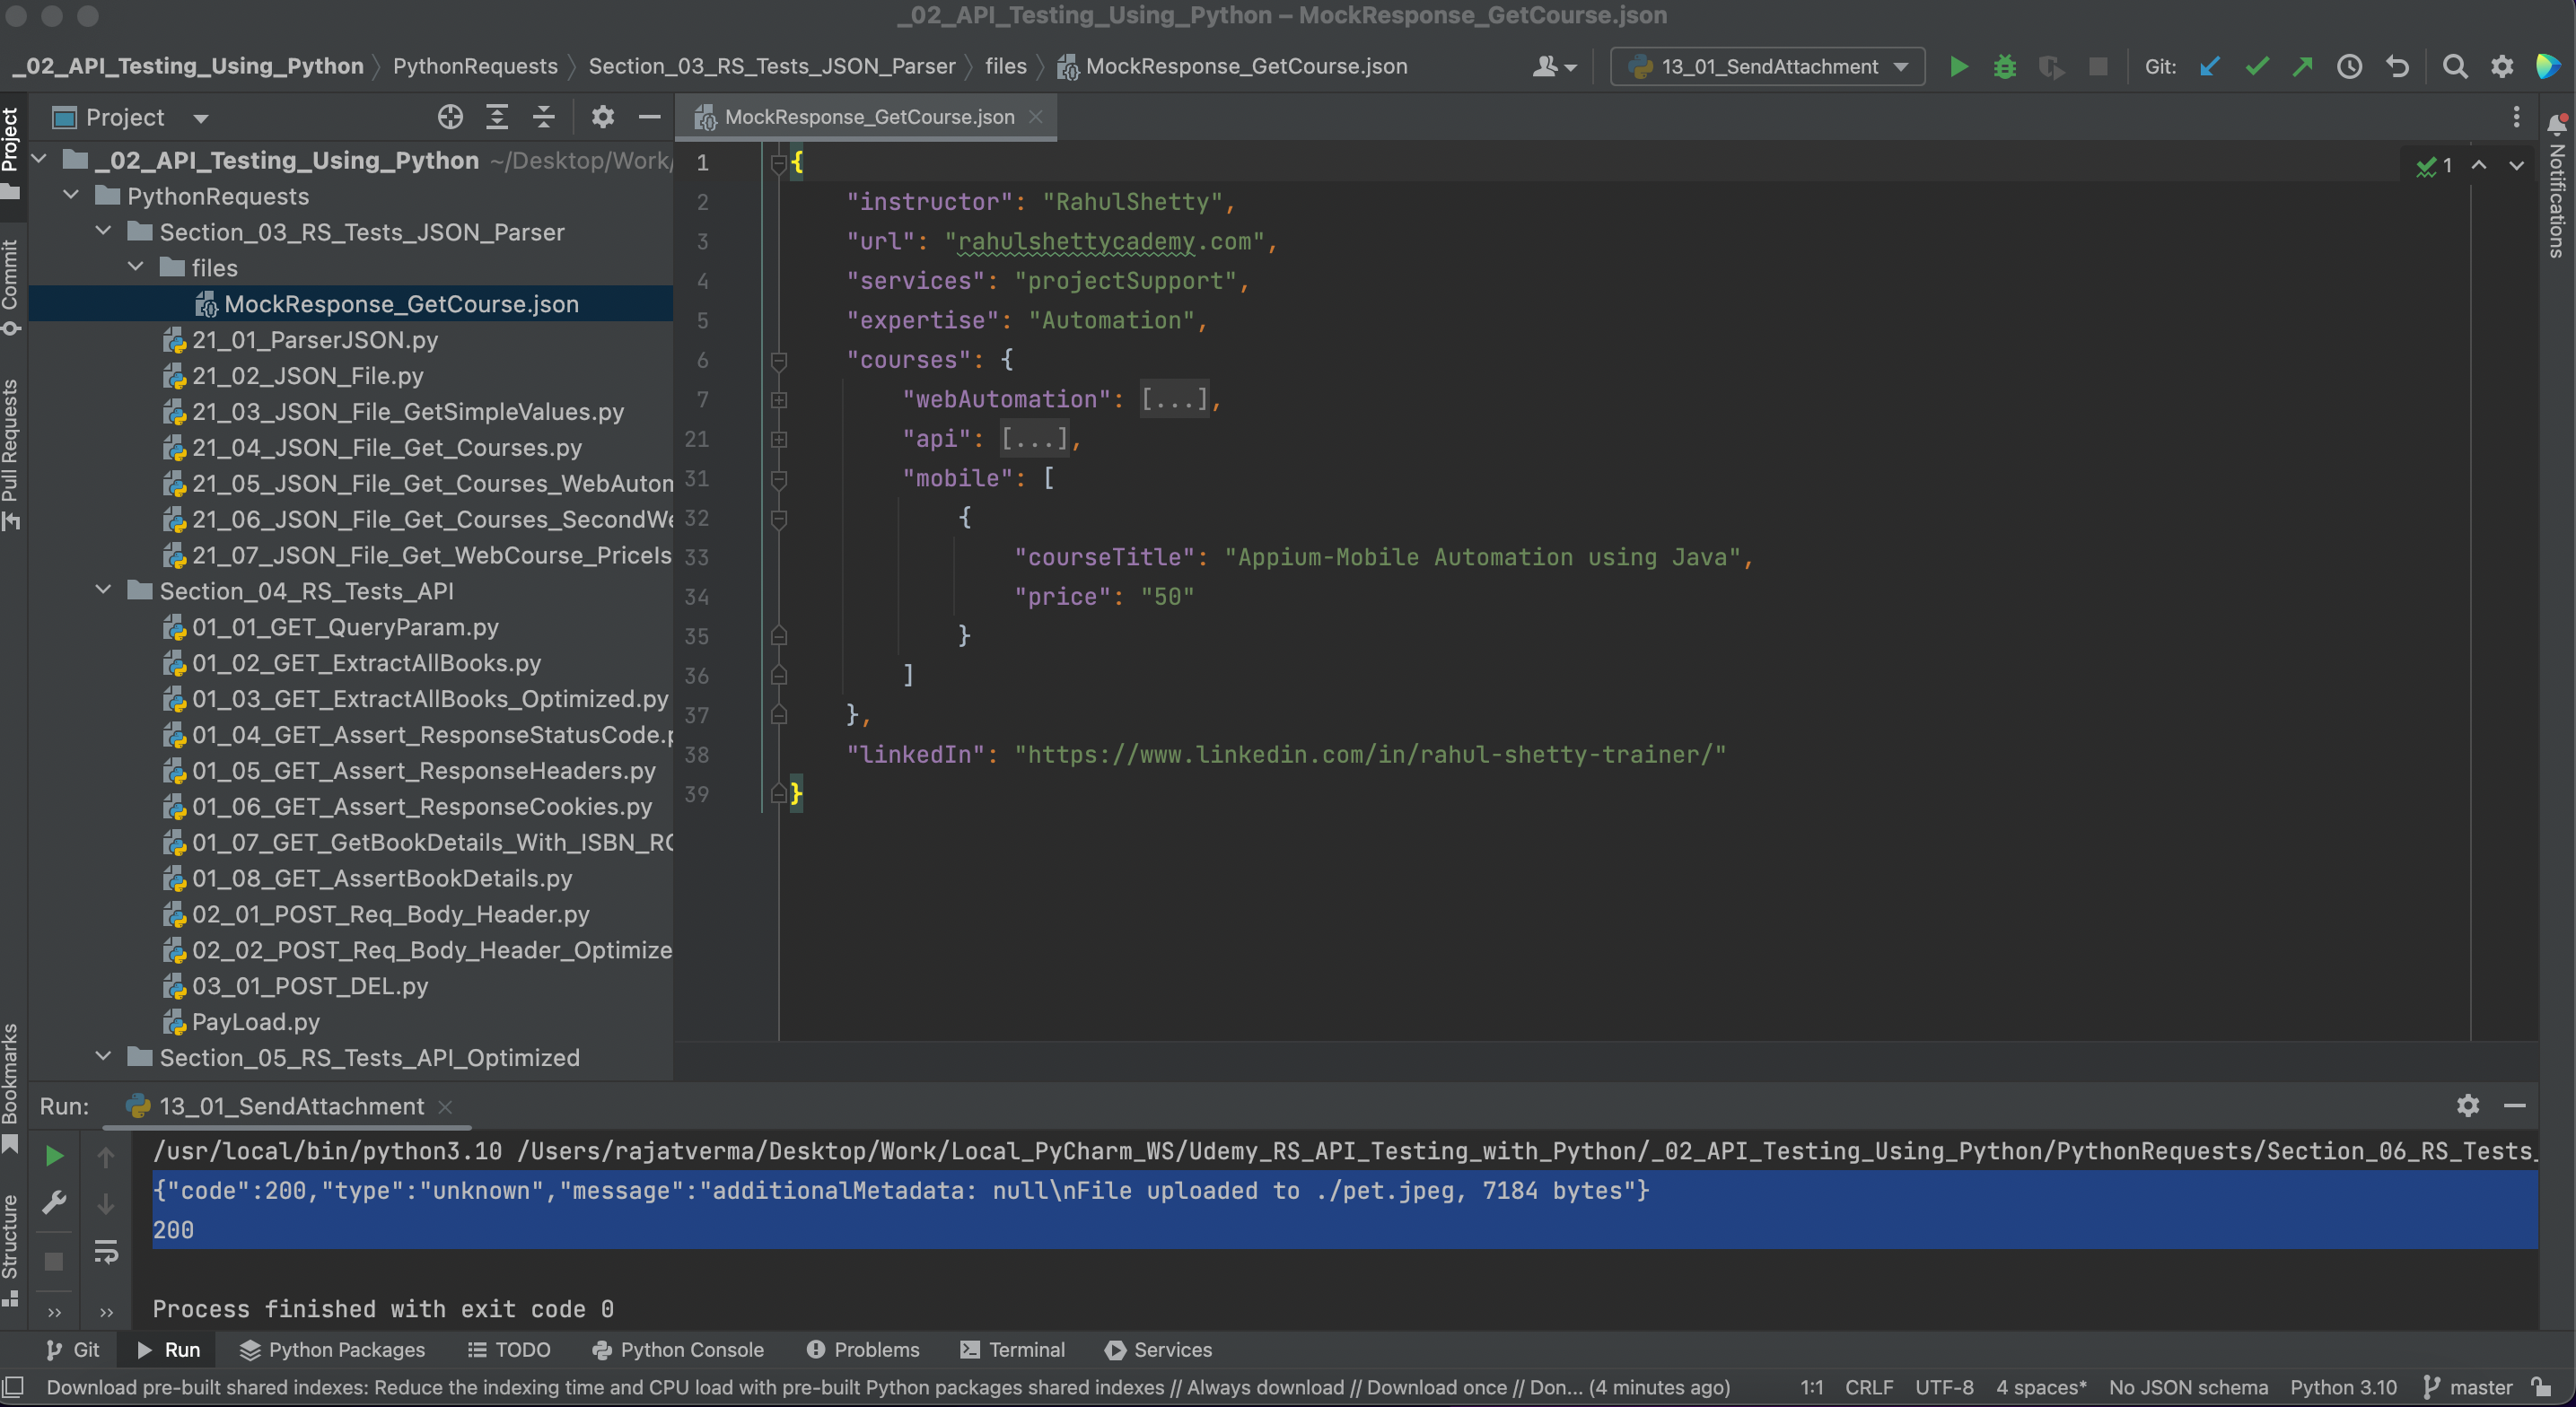
Task: Open the run configuration dropdown 13_01_SendAttachment
Action: [1767, 67]
